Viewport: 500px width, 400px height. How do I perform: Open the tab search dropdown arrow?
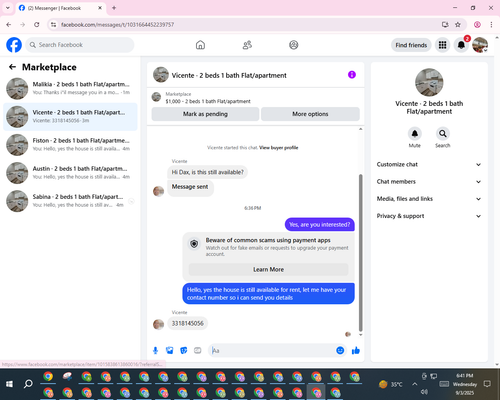(8, 8)
